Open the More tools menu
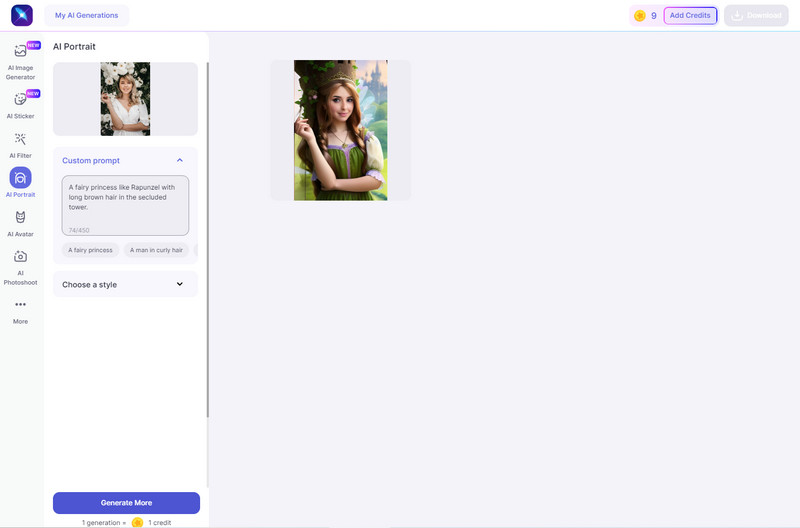800x528 pixels. pyautogui.click(x=20, y=305)
